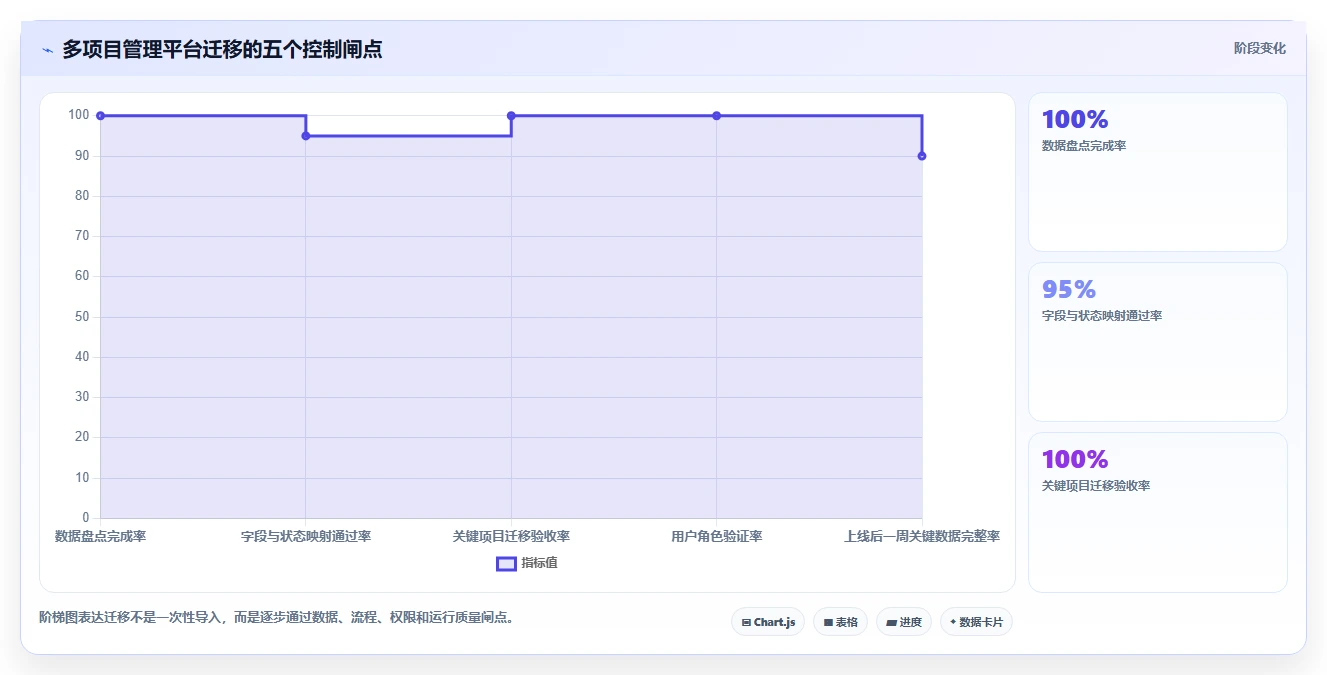Click the 上线后一周关键数据完整率 x-axis label
The height and width of the screenshot is (675, 1327).
[922, 537]
